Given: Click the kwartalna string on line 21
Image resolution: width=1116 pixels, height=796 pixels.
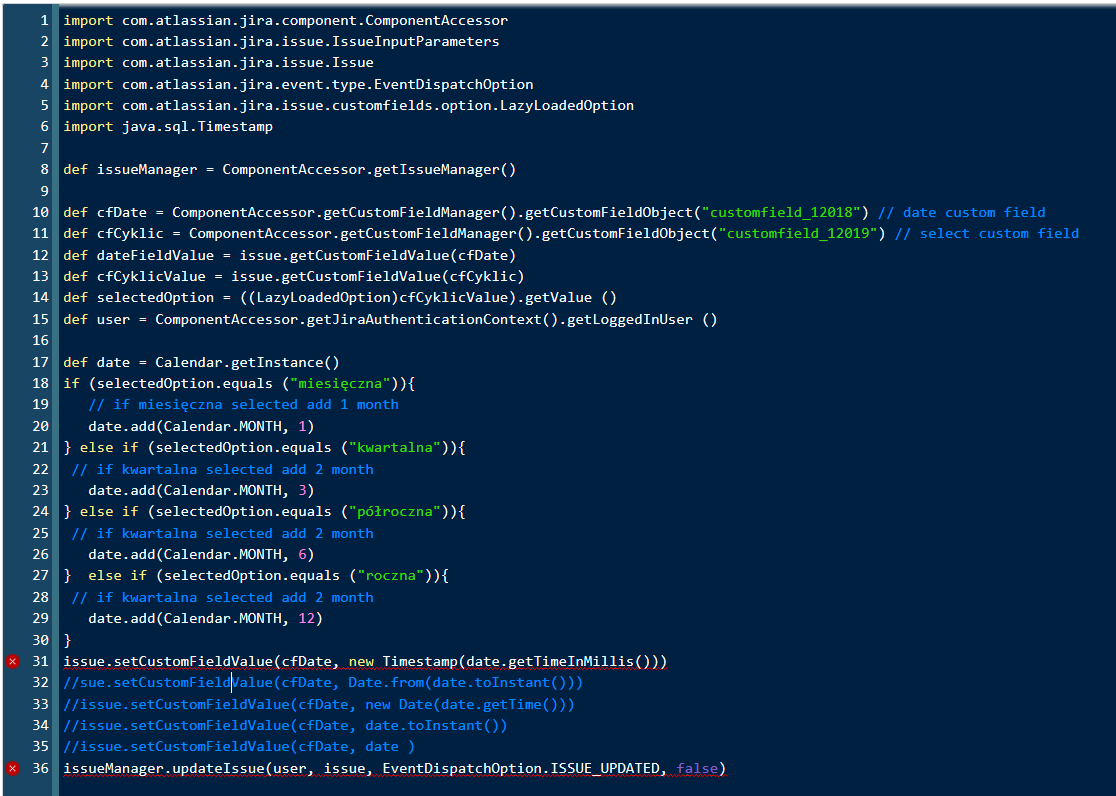Looking at the screenshot, I should click(394, 447).
